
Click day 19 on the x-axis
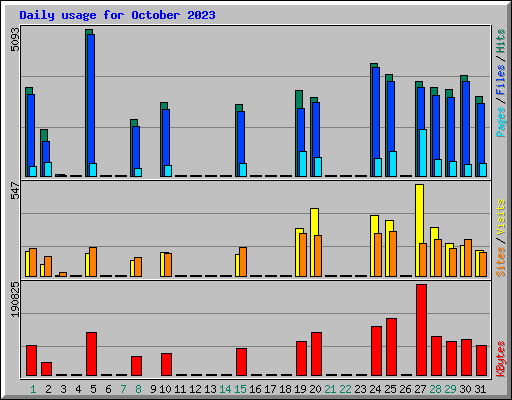coord(300,389)
